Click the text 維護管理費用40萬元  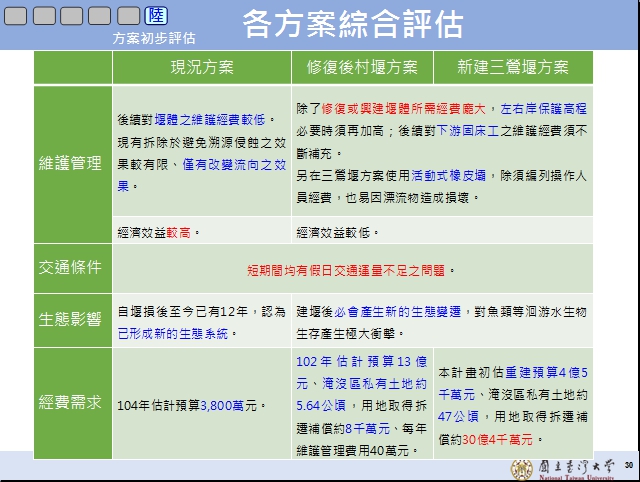click(353, 451)
